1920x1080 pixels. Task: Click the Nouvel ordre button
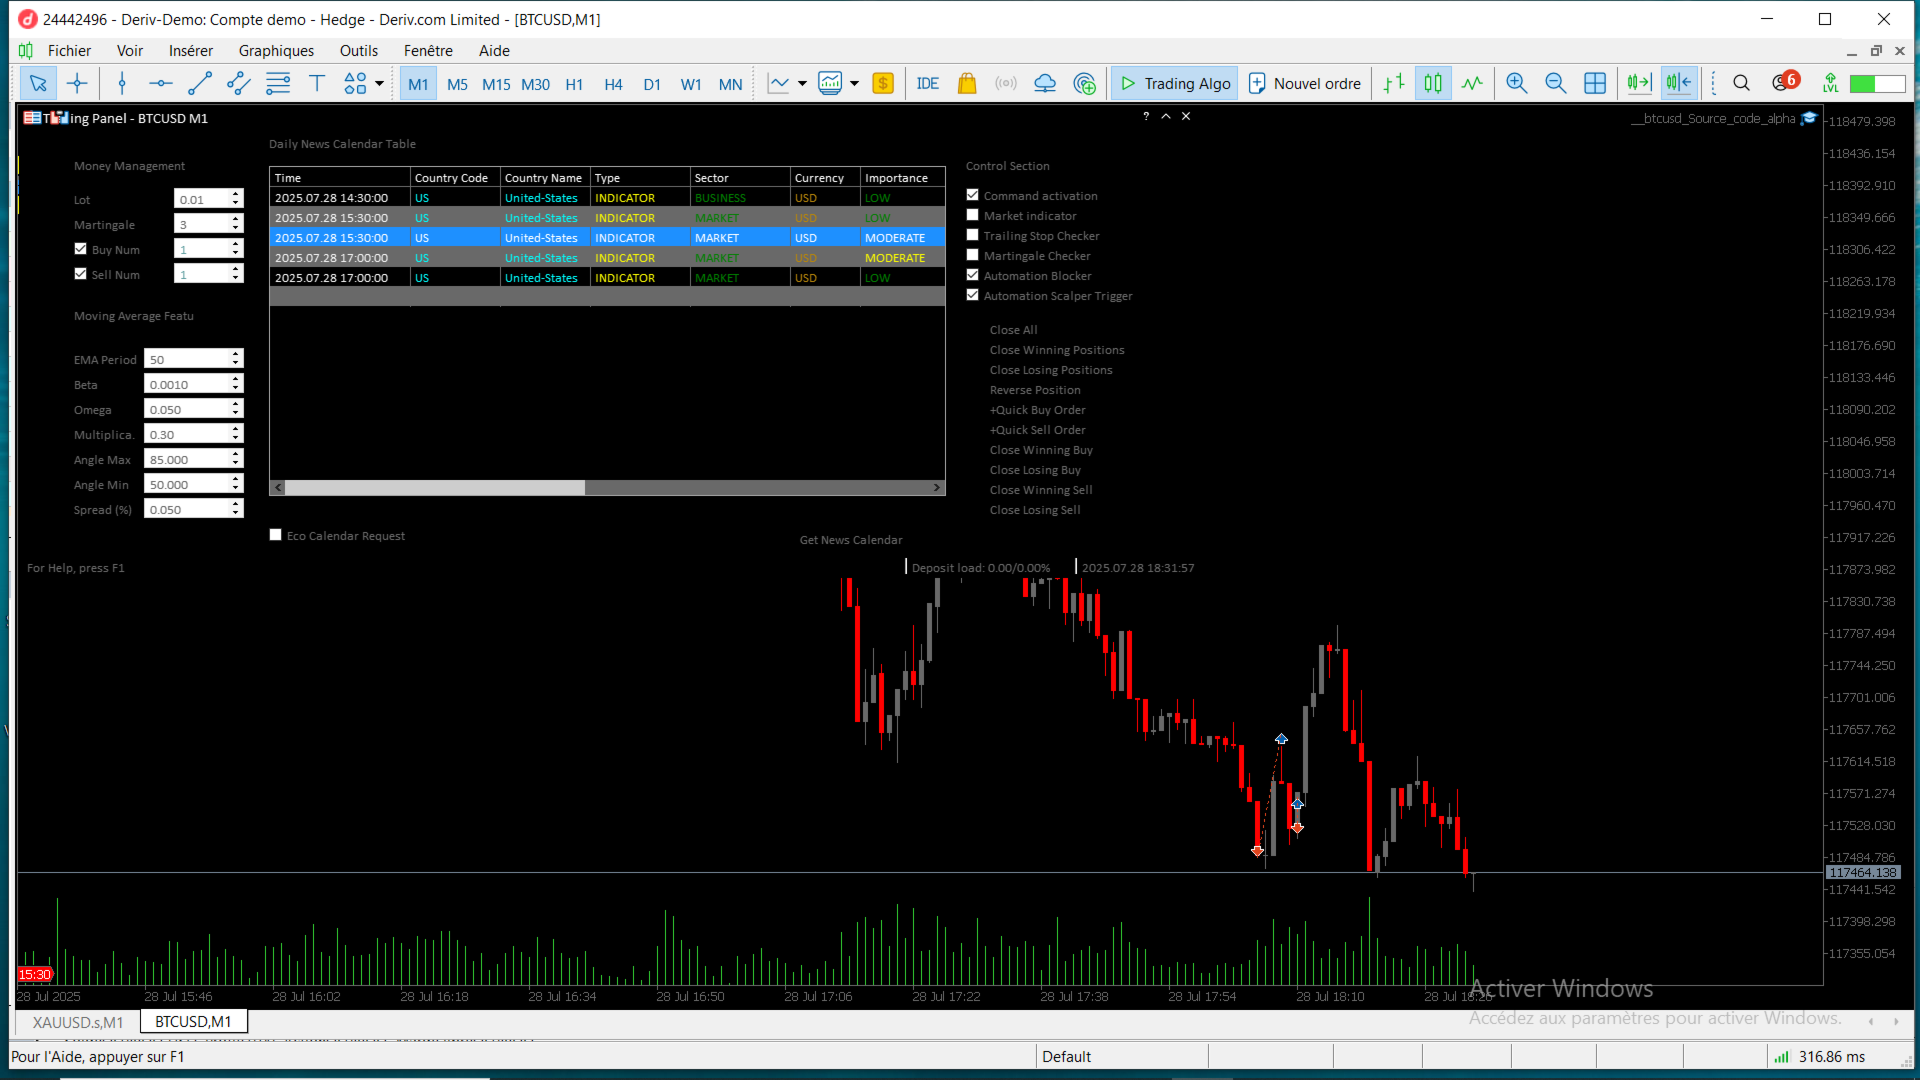pyautogui.click(x=1305, y=84)
